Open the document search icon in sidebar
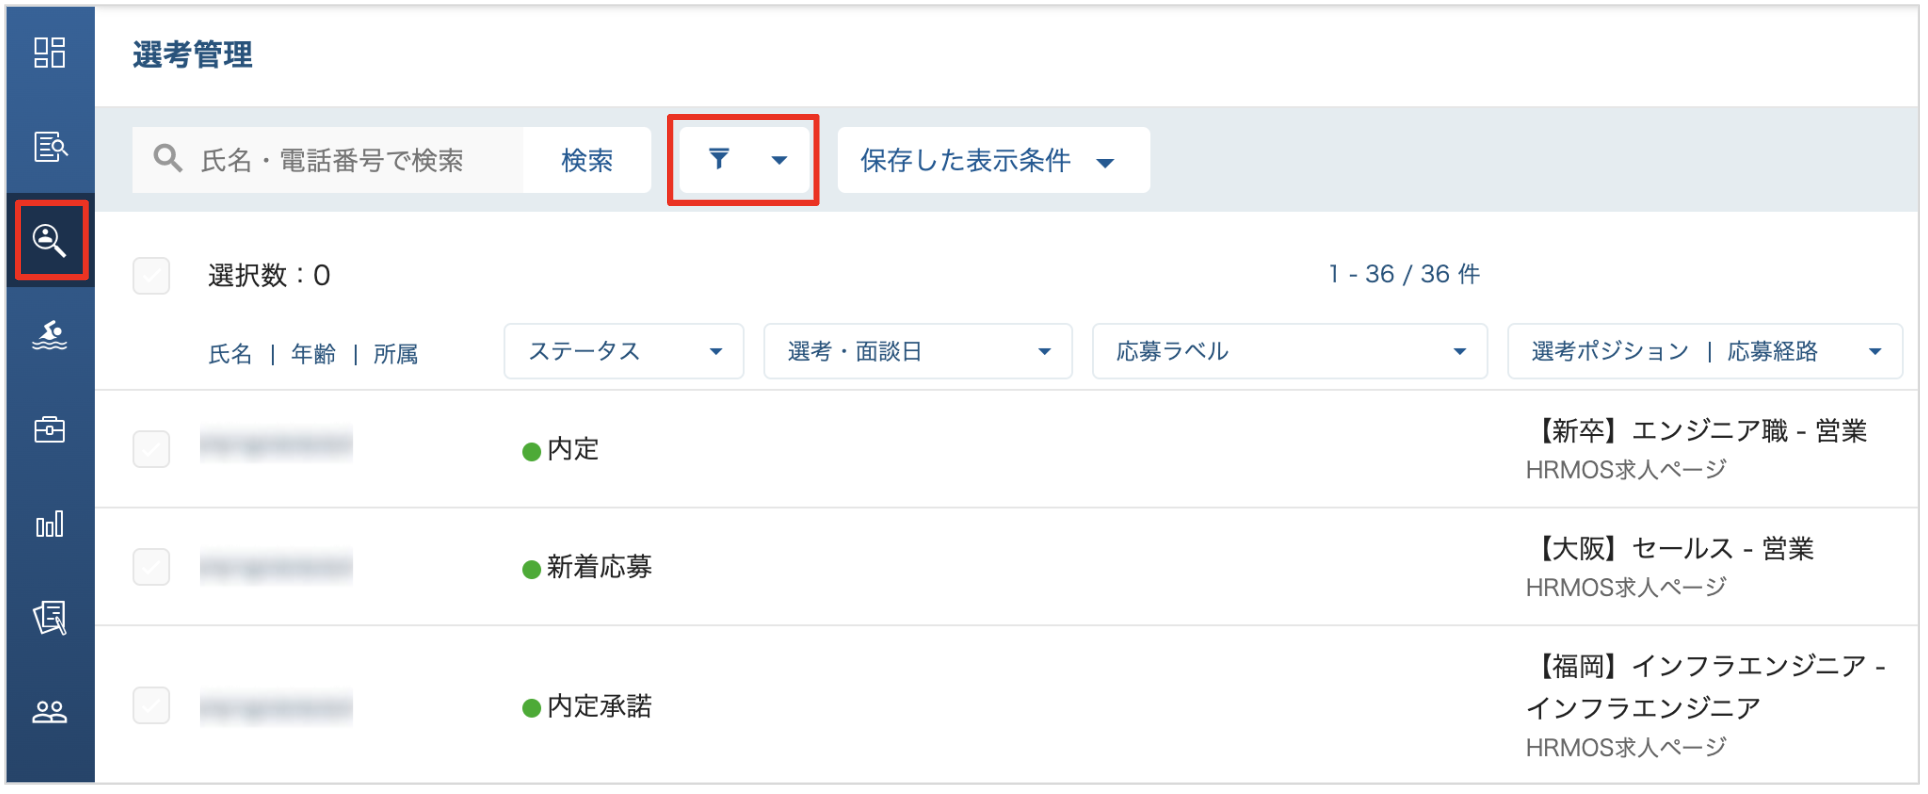Screen dimensions: 1928x794 point(50,147)
